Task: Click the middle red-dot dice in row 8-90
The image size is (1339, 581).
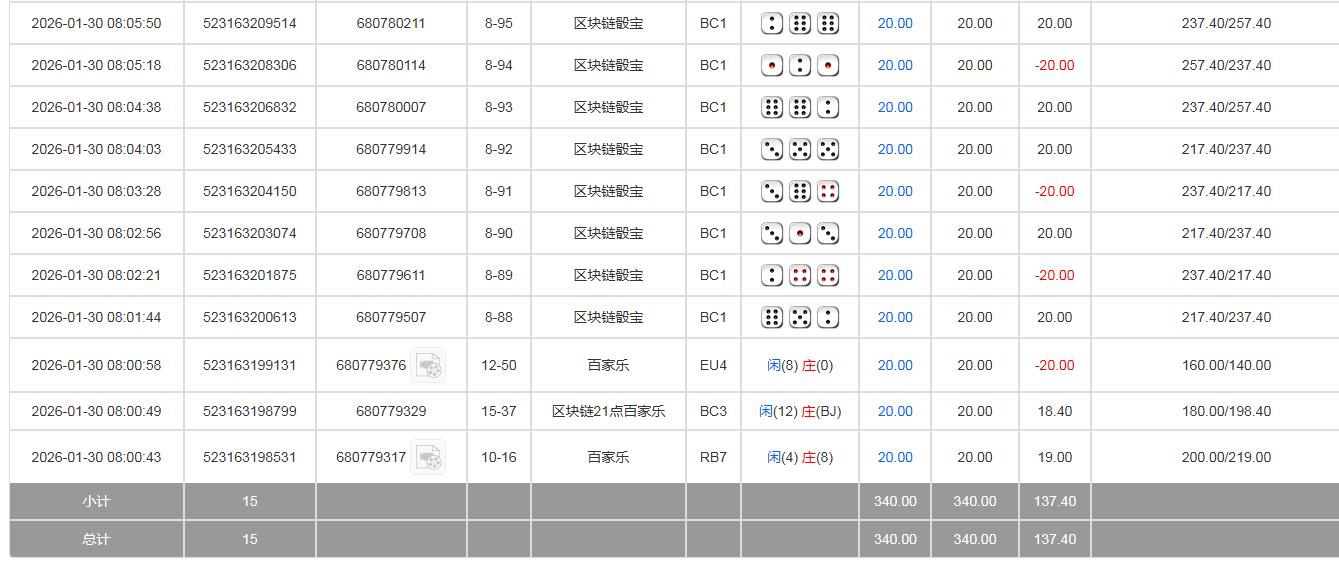Action: (x=799, y=233)
